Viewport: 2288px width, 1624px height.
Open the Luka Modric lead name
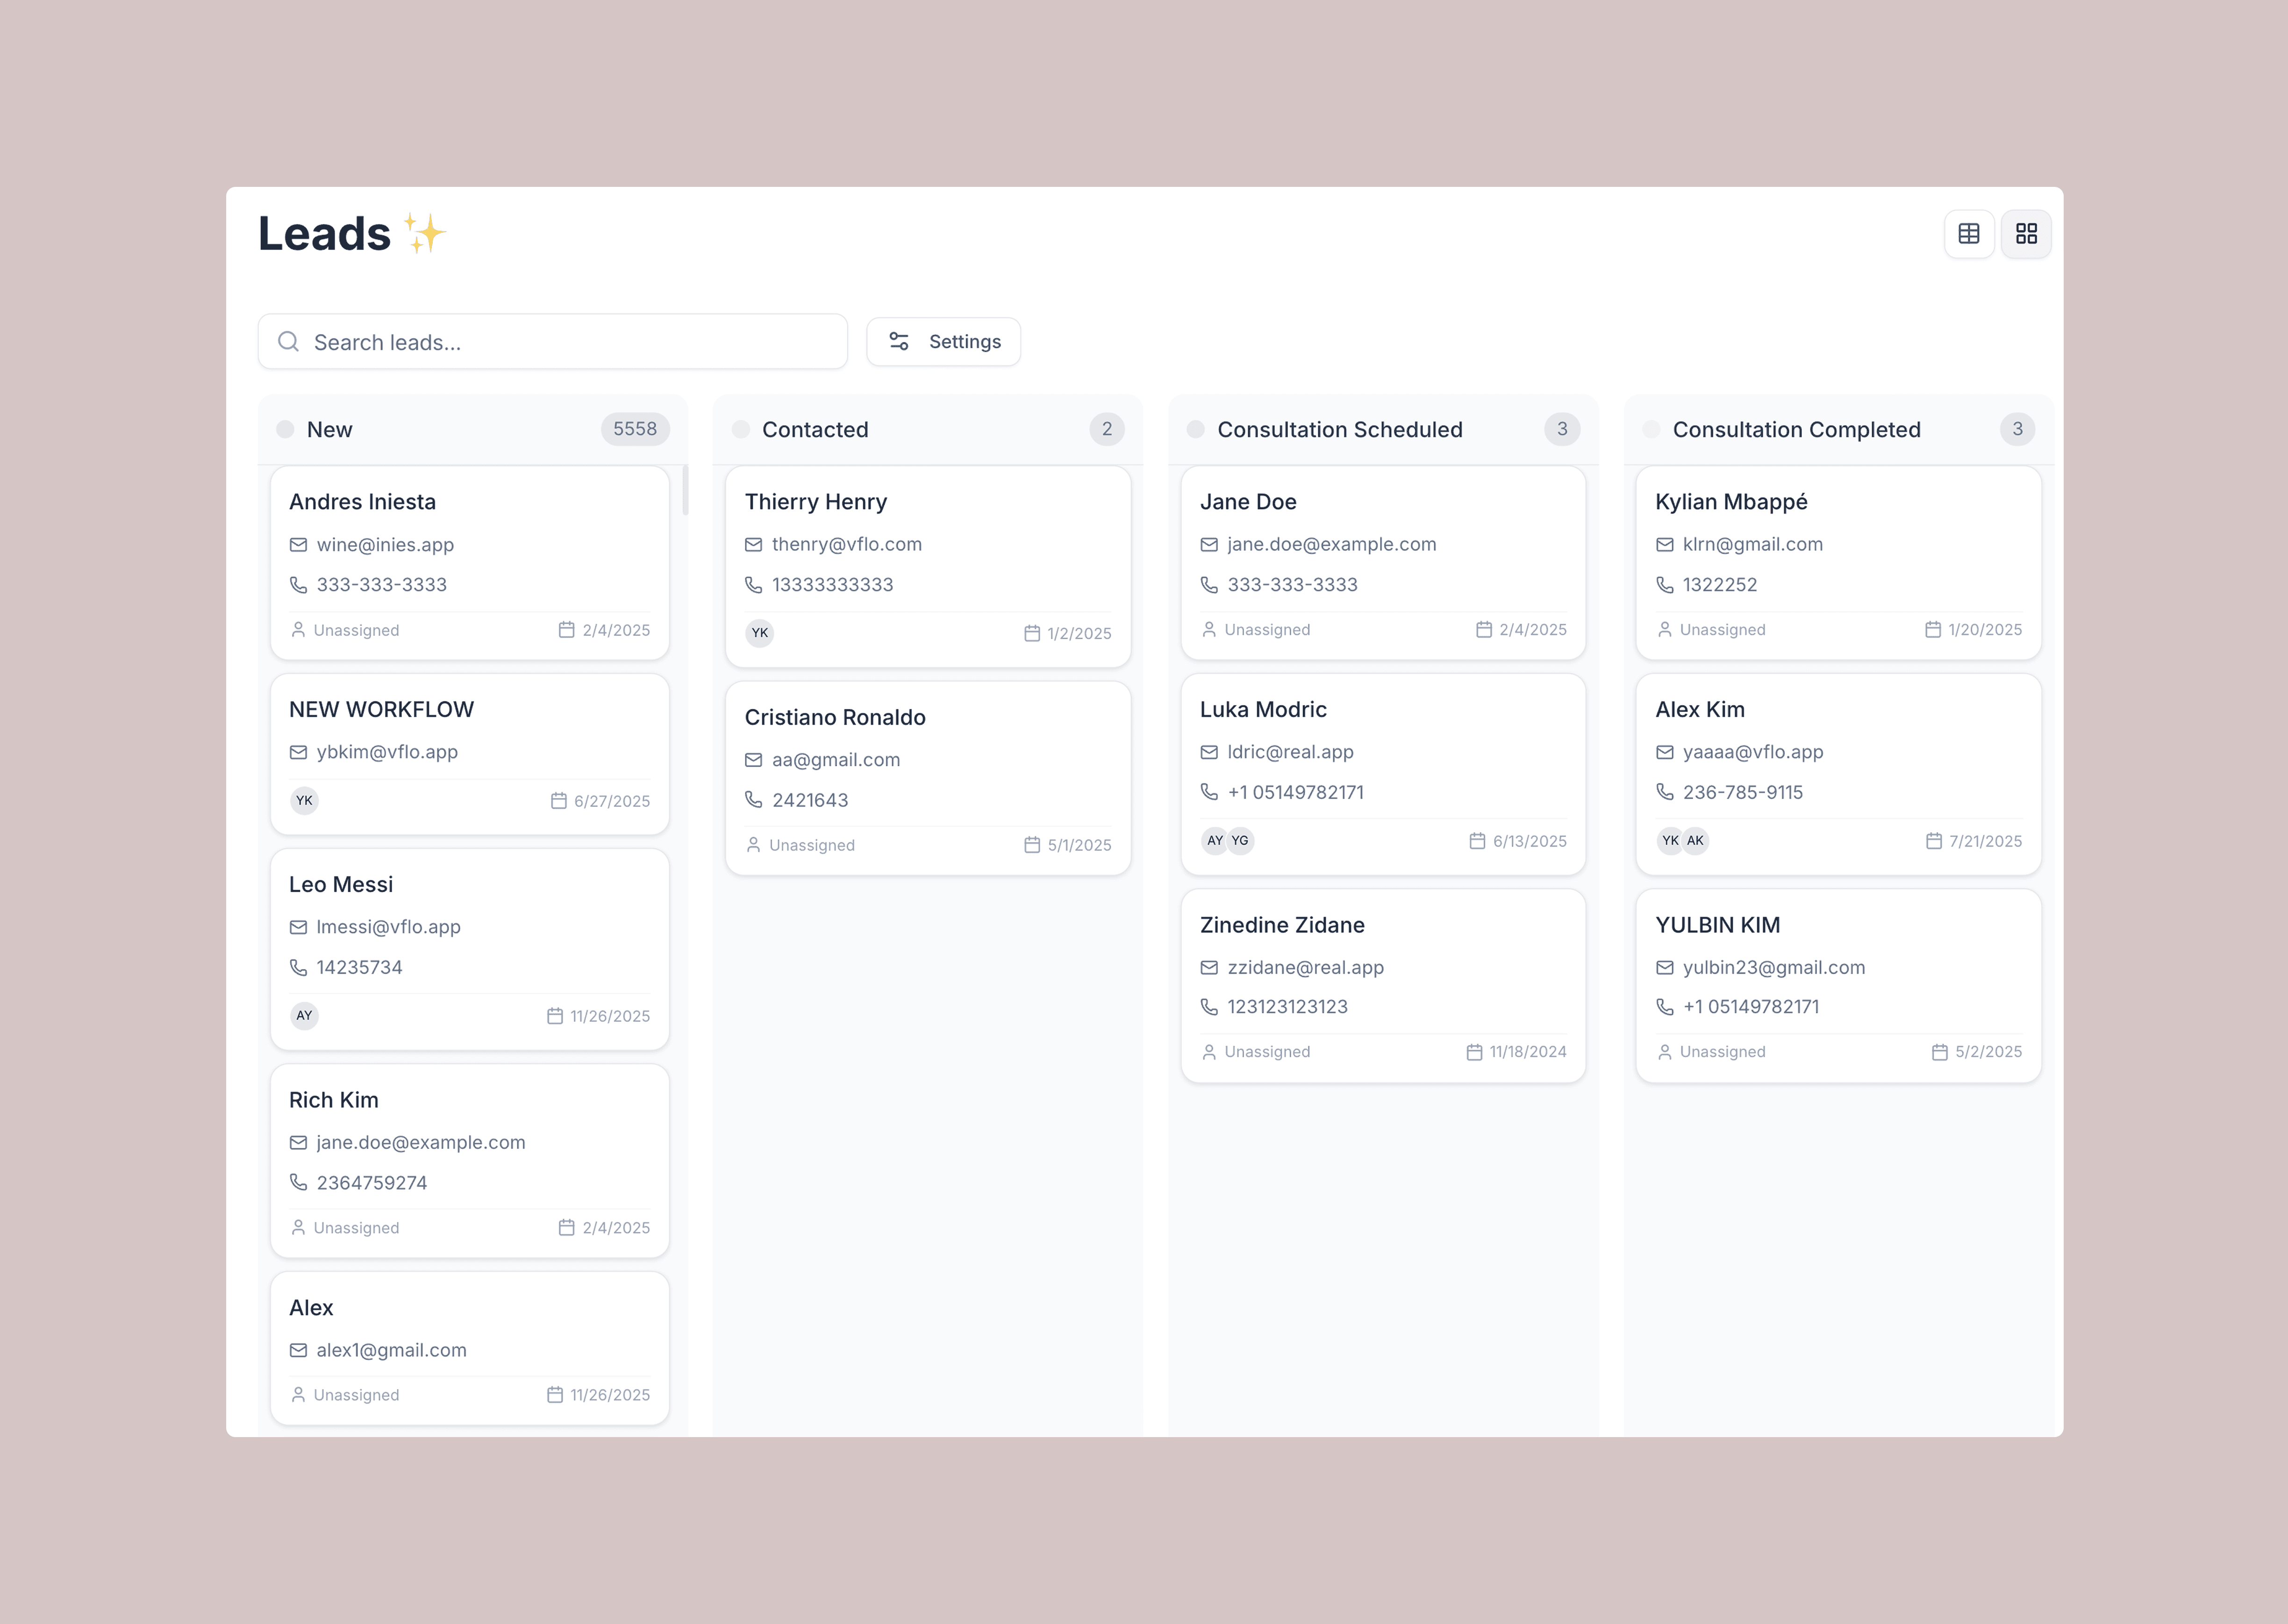(x=1263, y=709)
